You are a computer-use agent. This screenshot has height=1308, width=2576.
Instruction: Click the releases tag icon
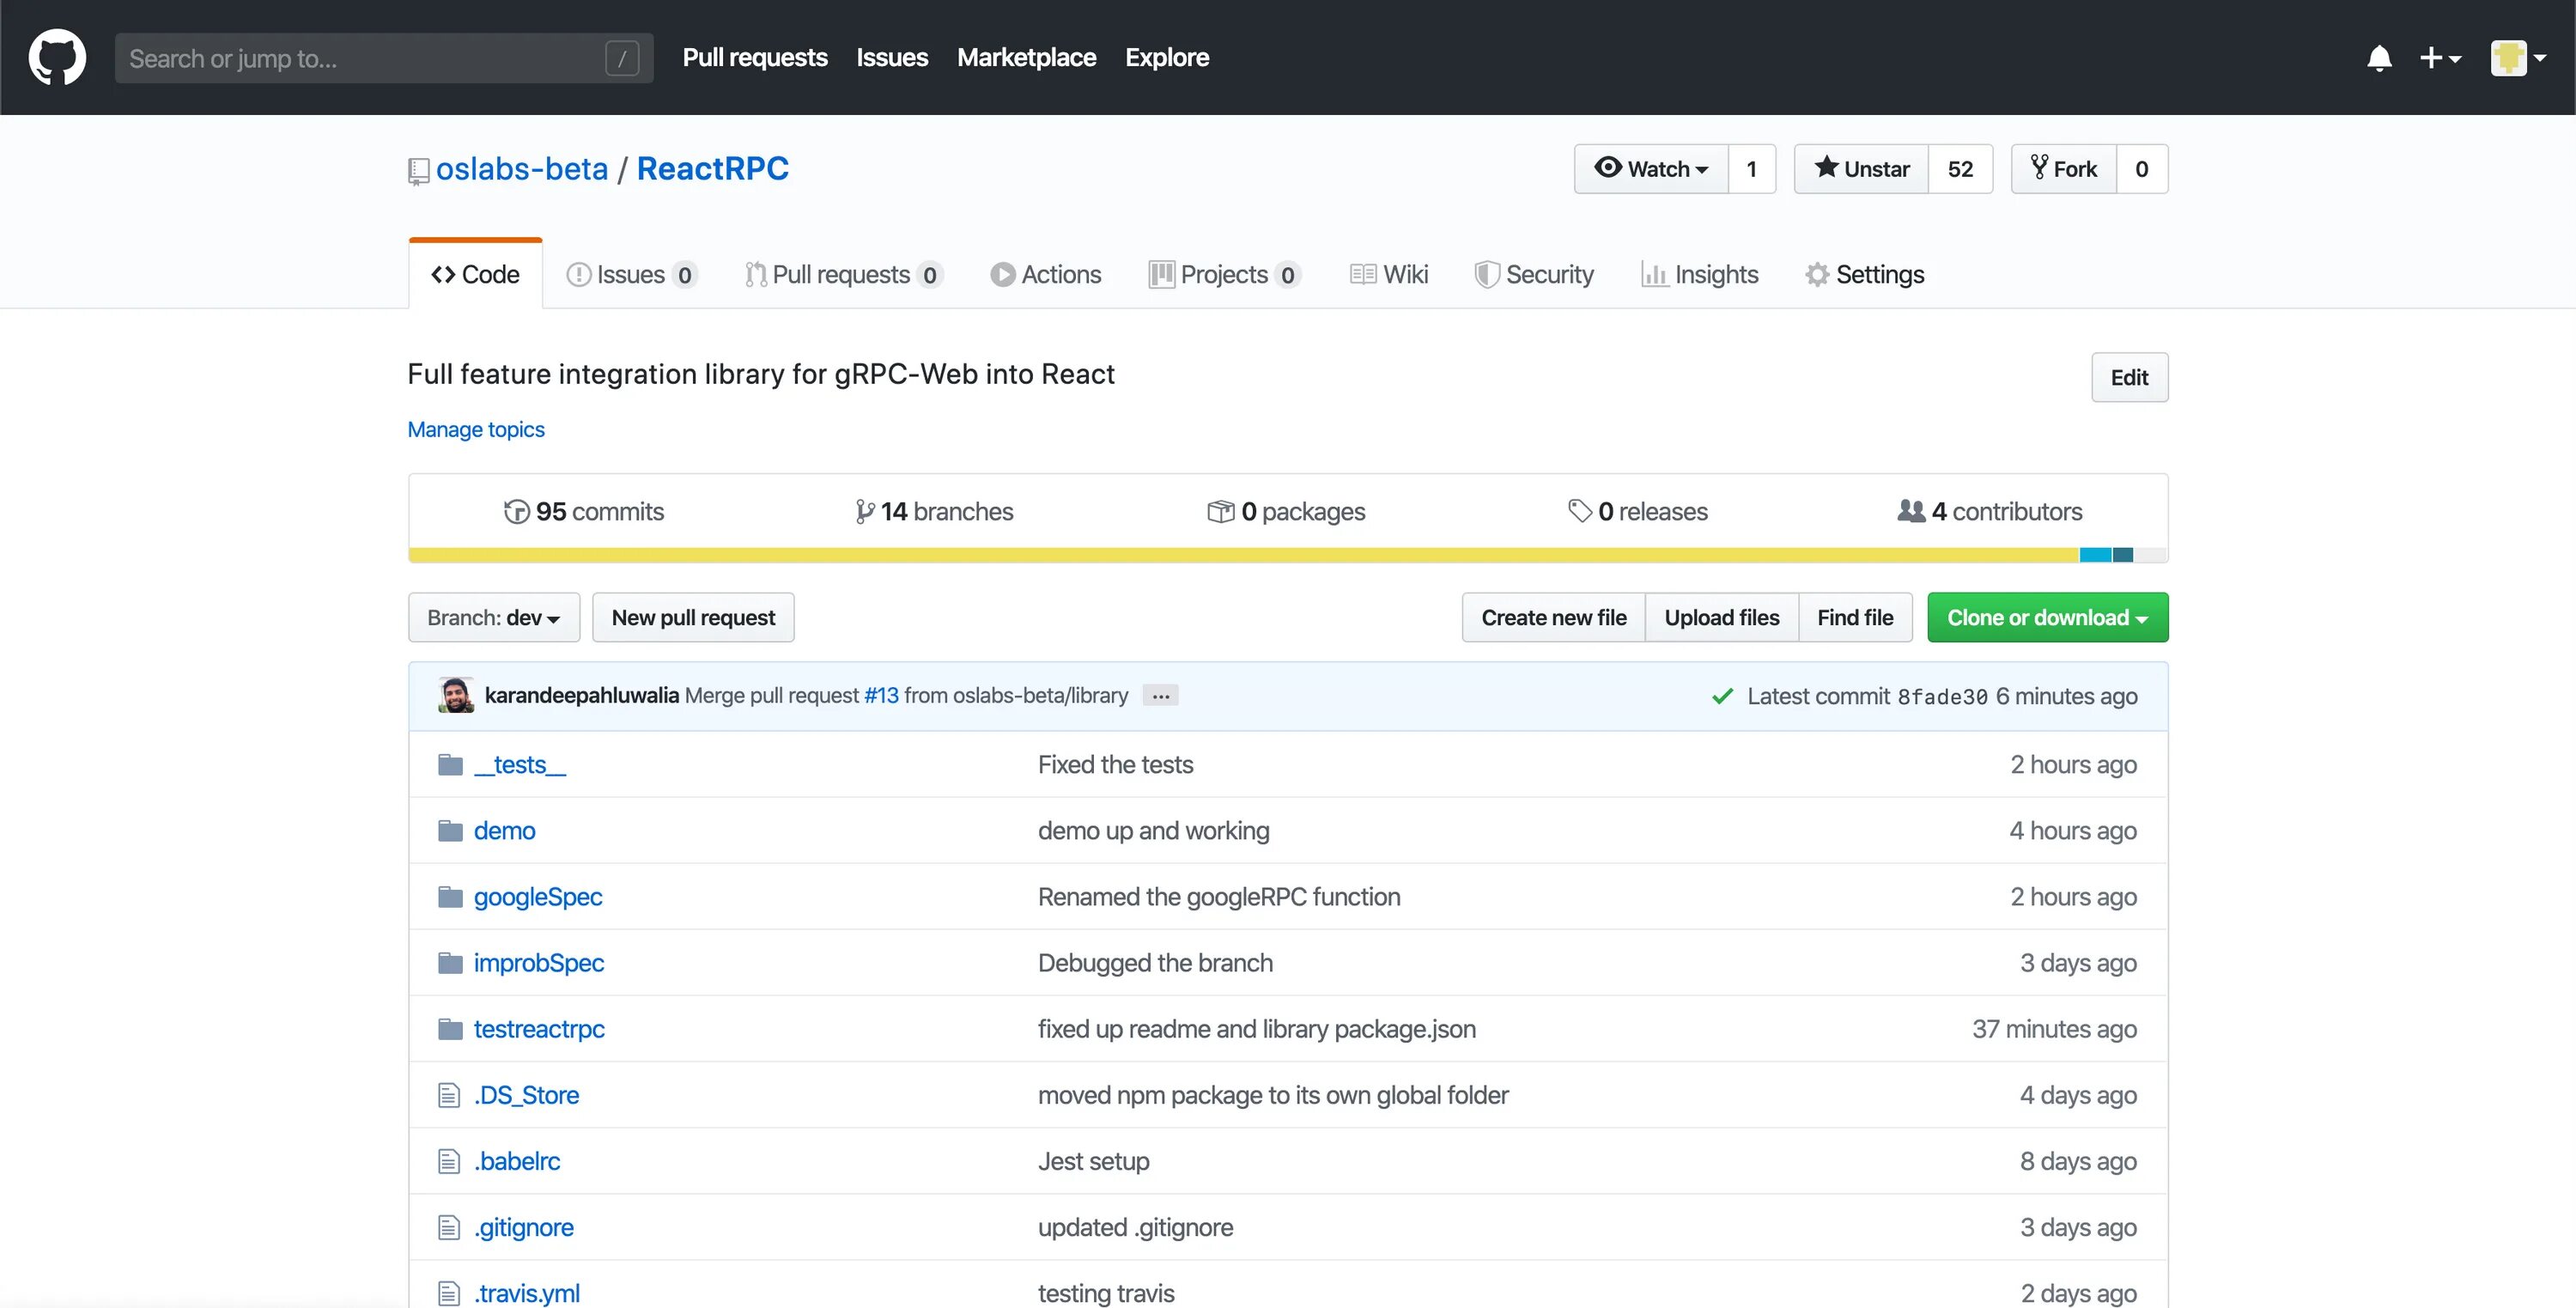click(x=1579, y=511)
